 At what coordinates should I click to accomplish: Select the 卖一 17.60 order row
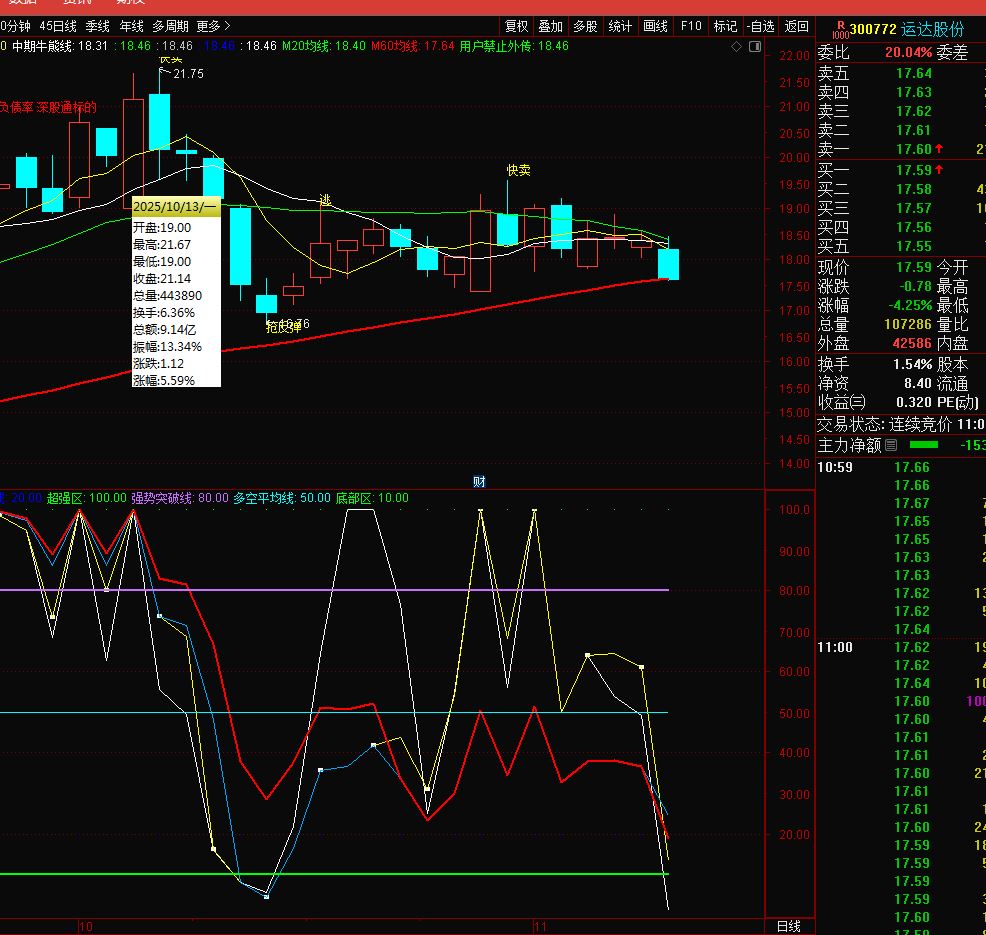pyautogui.click(x=901, y=149)
